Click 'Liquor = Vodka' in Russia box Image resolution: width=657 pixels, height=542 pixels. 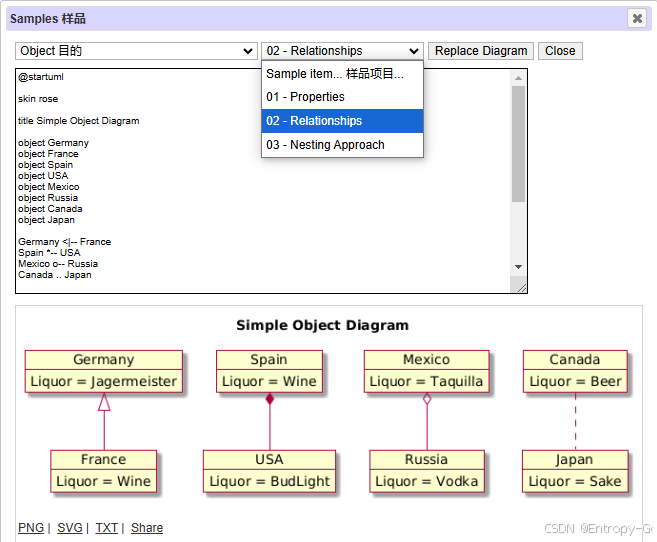tap(427, 481)
